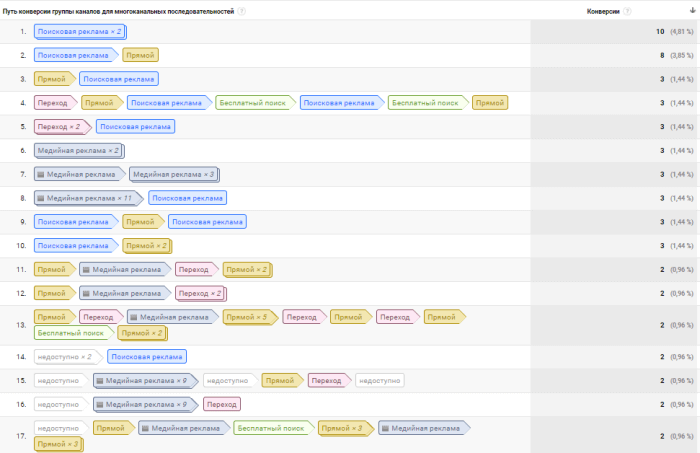Click display icon in row 12 Медийная реклама chip

(86, 293)
